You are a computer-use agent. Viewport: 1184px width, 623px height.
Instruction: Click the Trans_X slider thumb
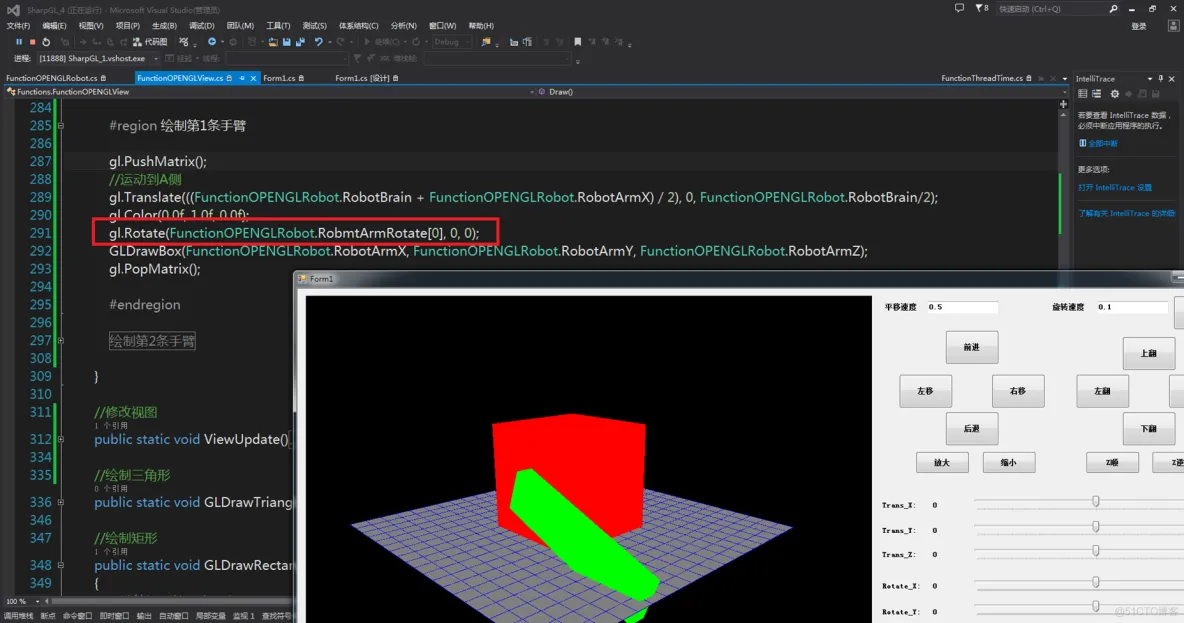(x=1096, y=501)
